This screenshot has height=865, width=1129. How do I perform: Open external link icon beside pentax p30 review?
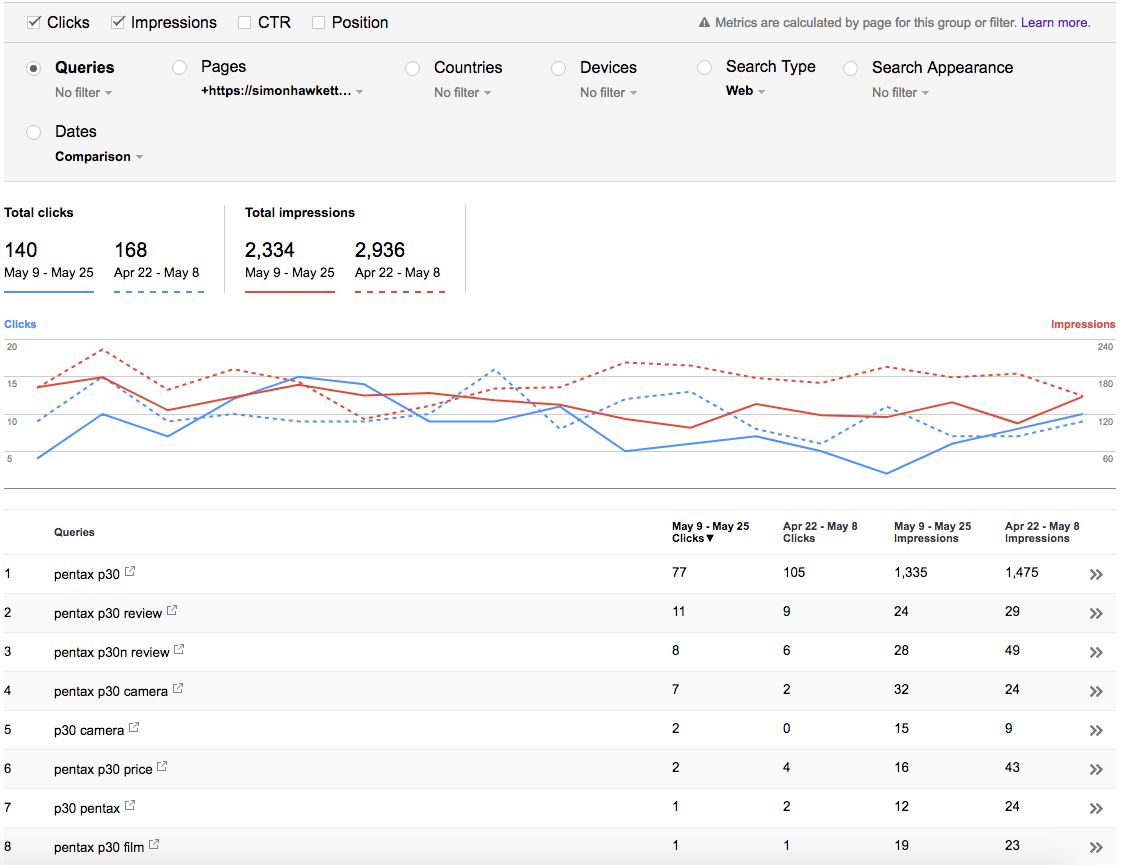point(172,611)
